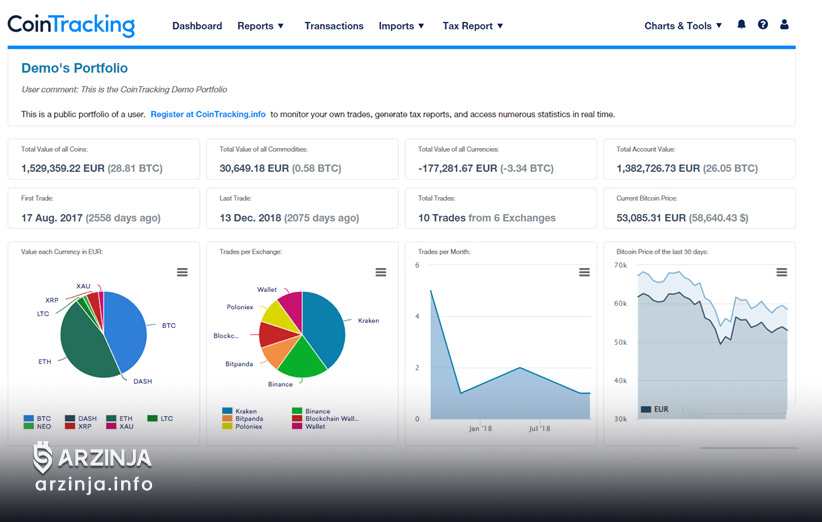
Task: Open the notifications bell icon
Action: 741,25
